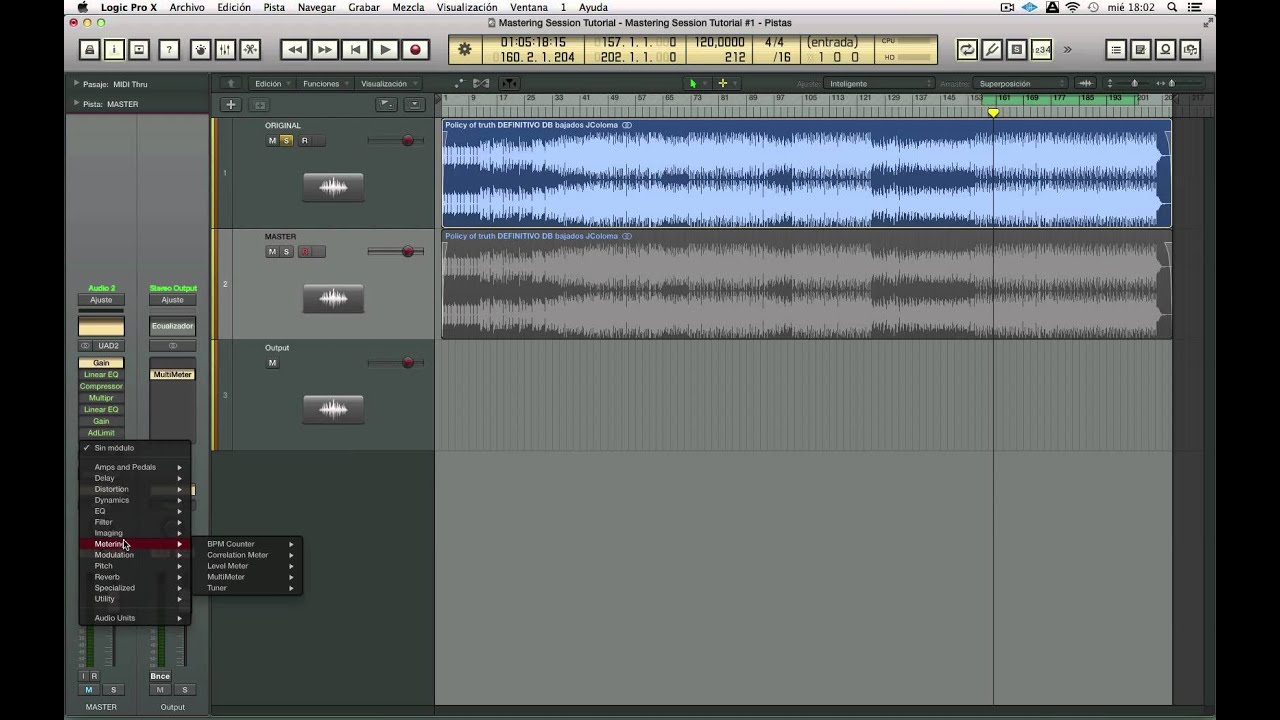
Task: Click the Bnce bounce button
Action: click(160, 676)
